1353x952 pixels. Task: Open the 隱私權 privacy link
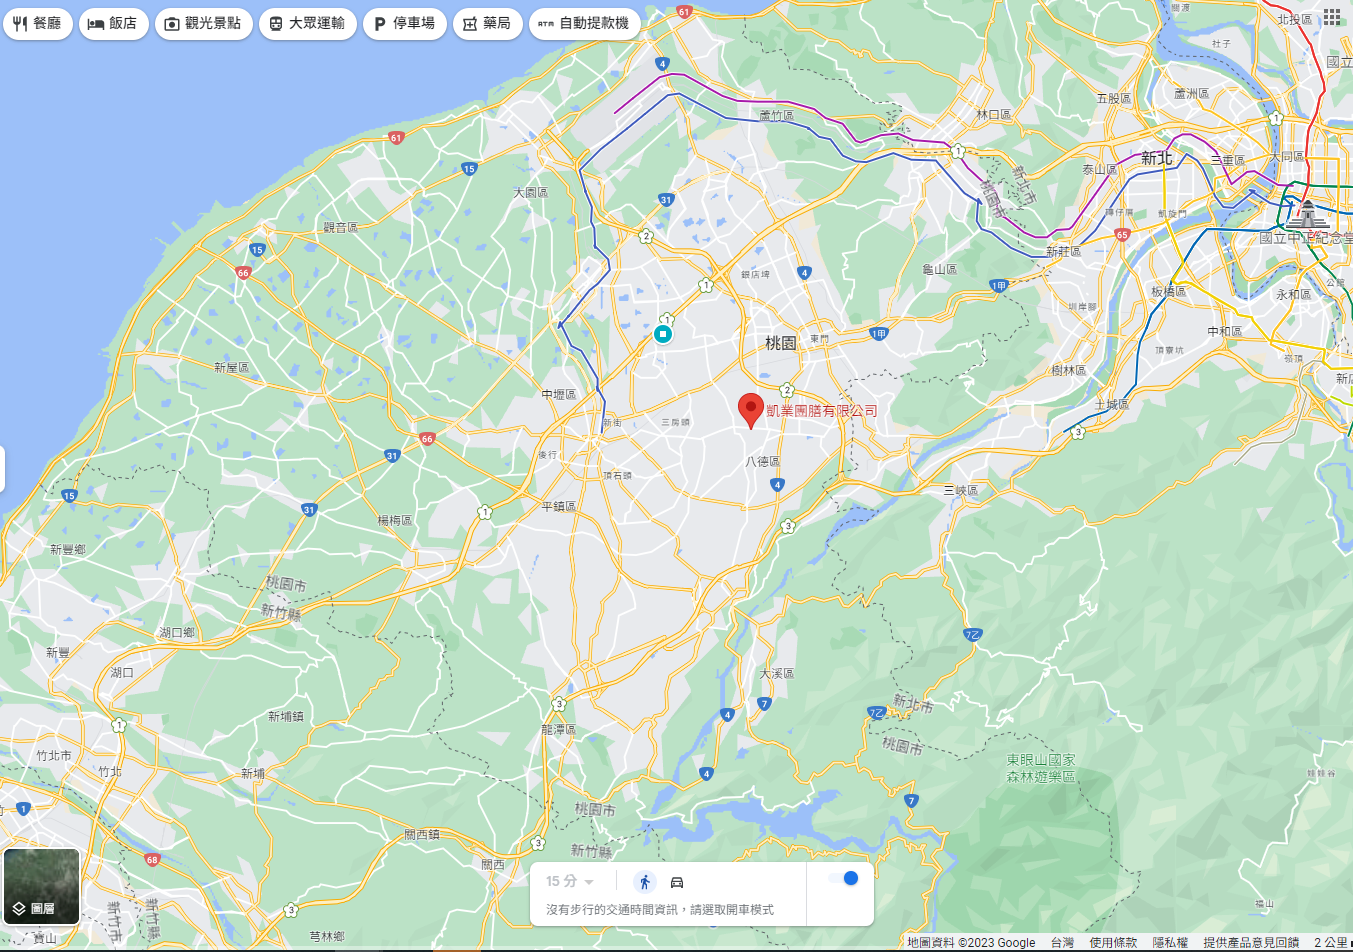[x=1170, y=942]
